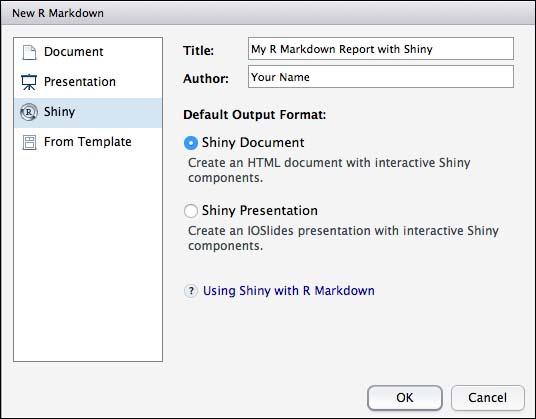Select the Document type label

click(73, 52)
